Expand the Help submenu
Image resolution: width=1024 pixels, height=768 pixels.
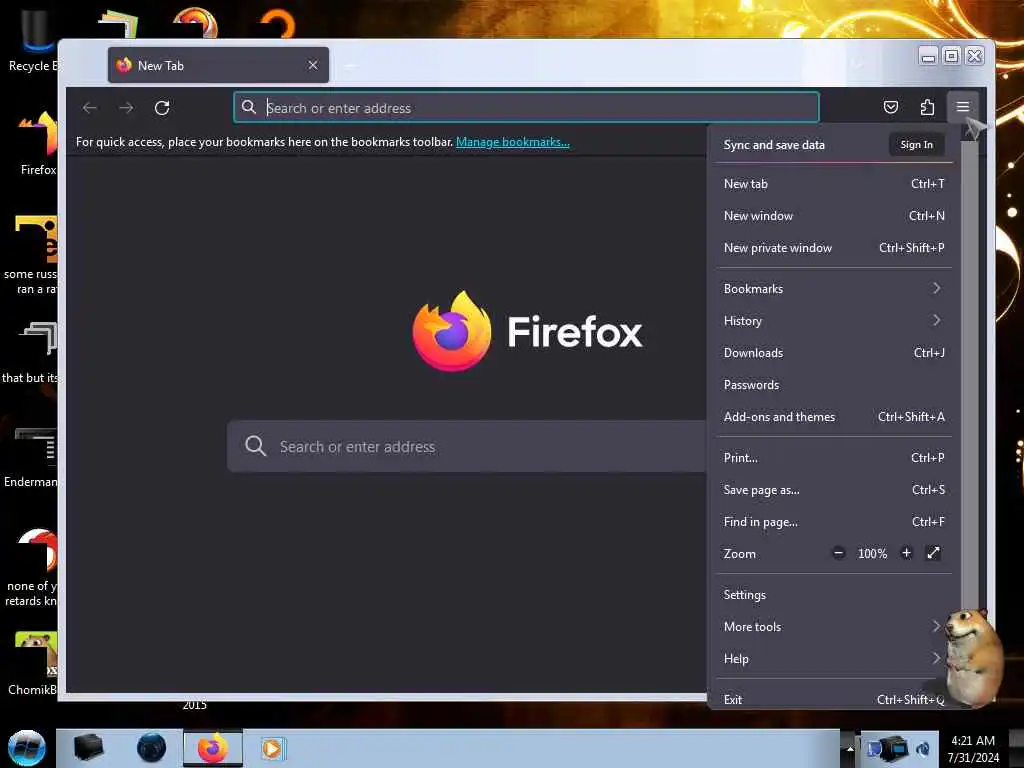tap(834, 659)
